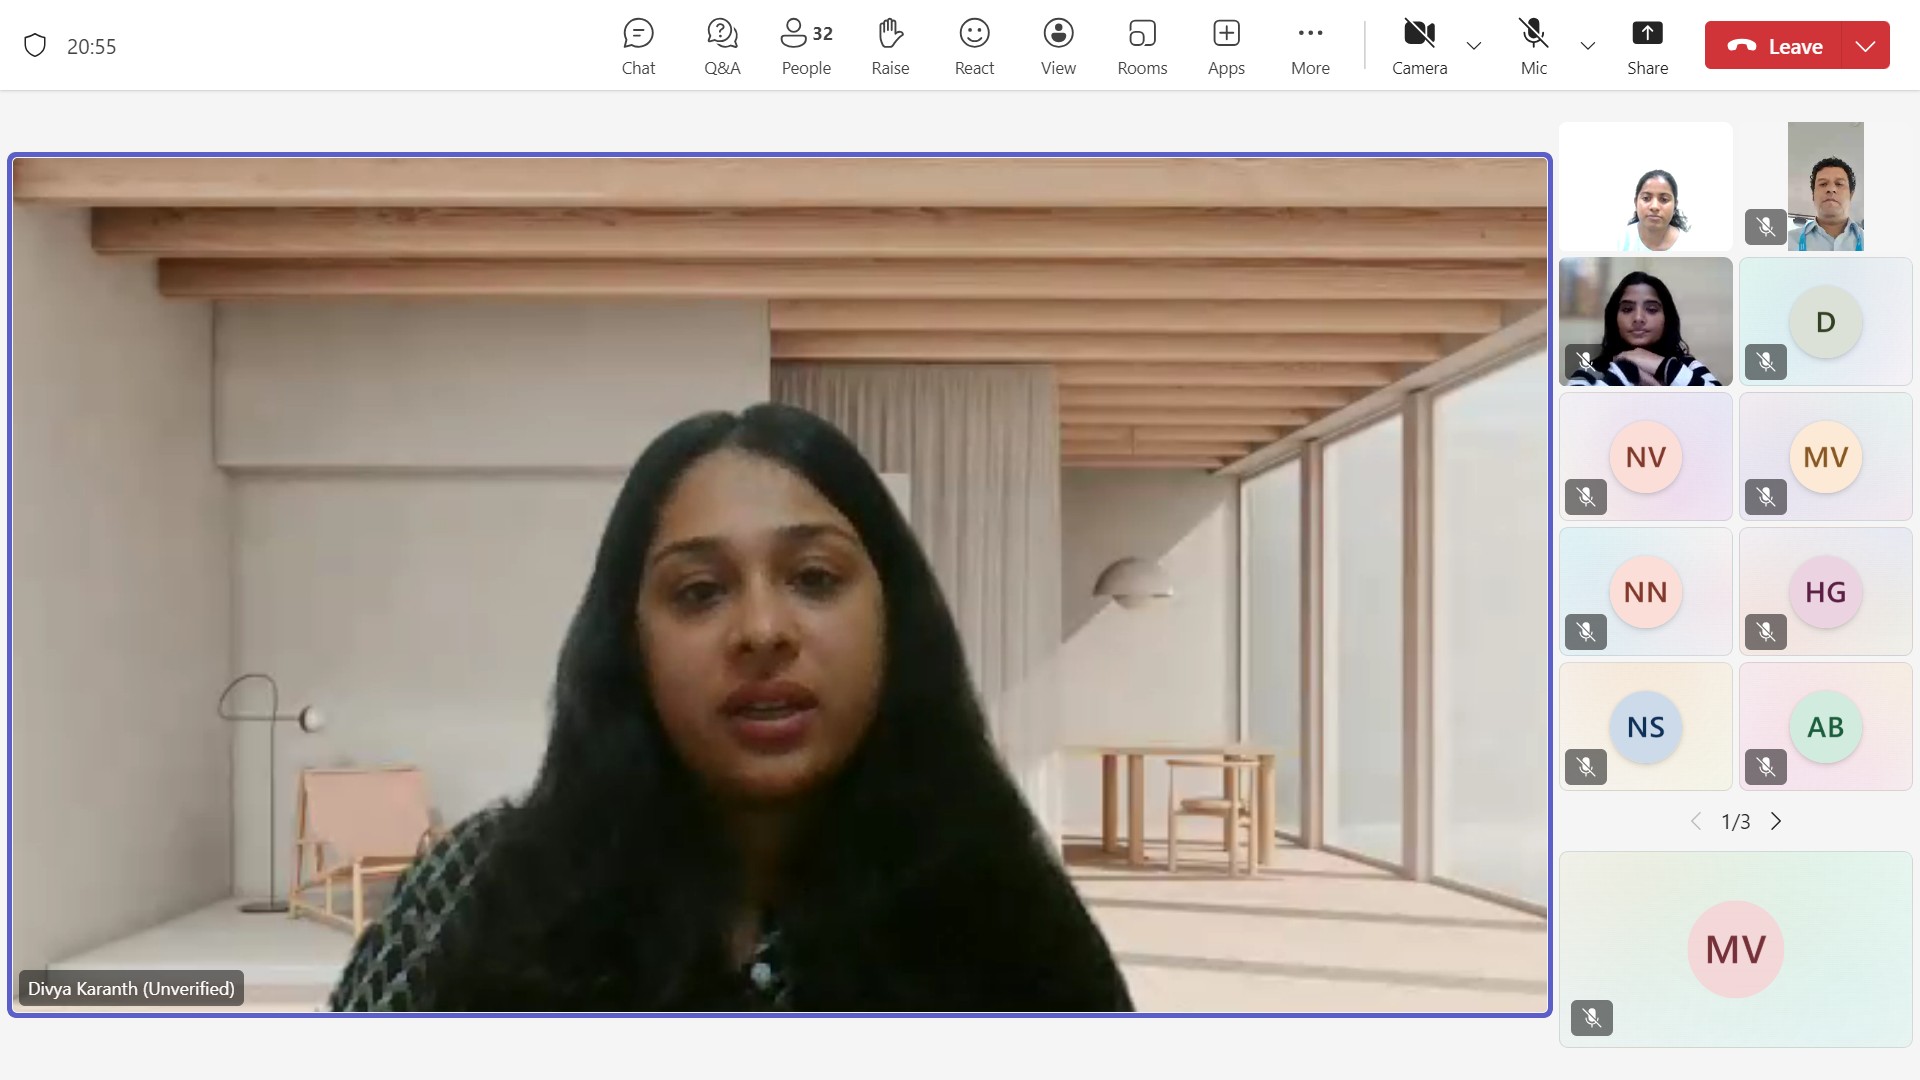The width and height of the screenshot is (1920, 1080).
Task: Open the Apps panel
Action: tap(1226, 45)
